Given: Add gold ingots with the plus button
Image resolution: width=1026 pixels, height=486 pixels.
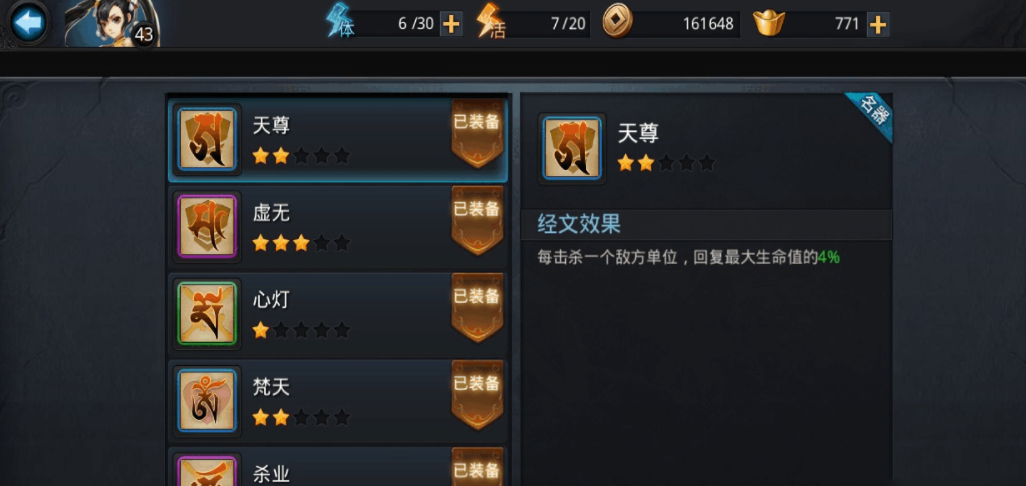Looking at the screenshot, I should click(x=877, y=25).
